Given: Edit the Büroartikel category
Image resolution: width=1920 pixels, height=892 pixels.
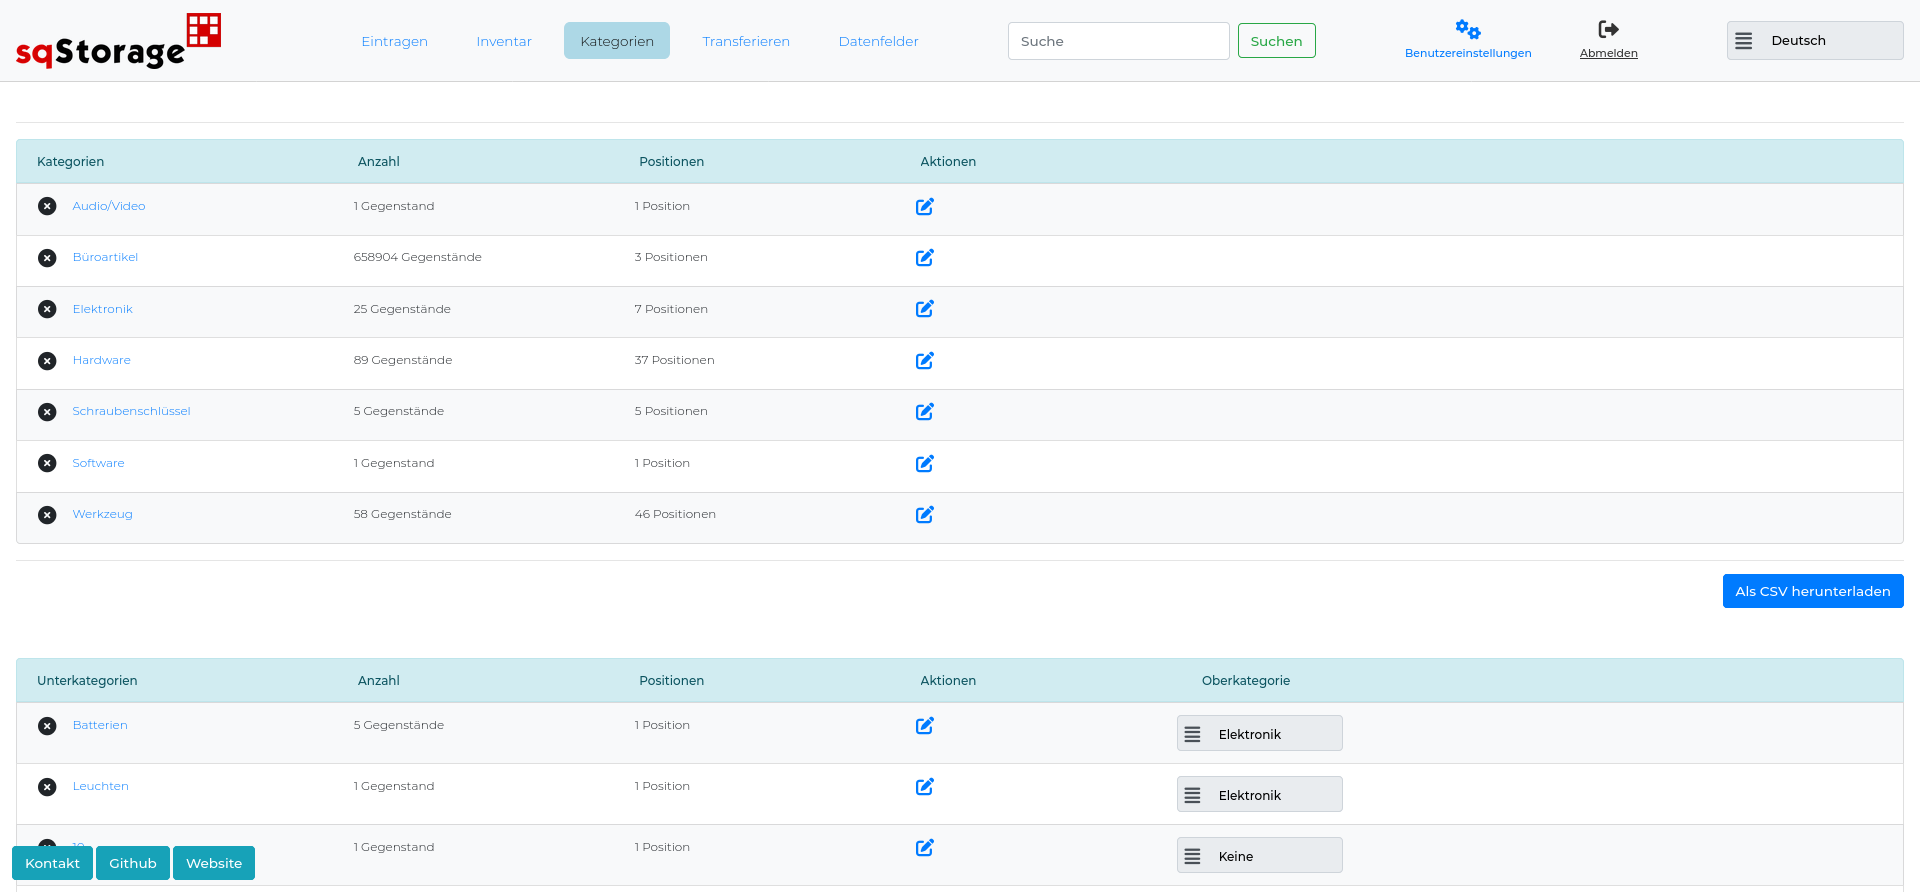Looking at the screenshot, I should click(925, 258).
